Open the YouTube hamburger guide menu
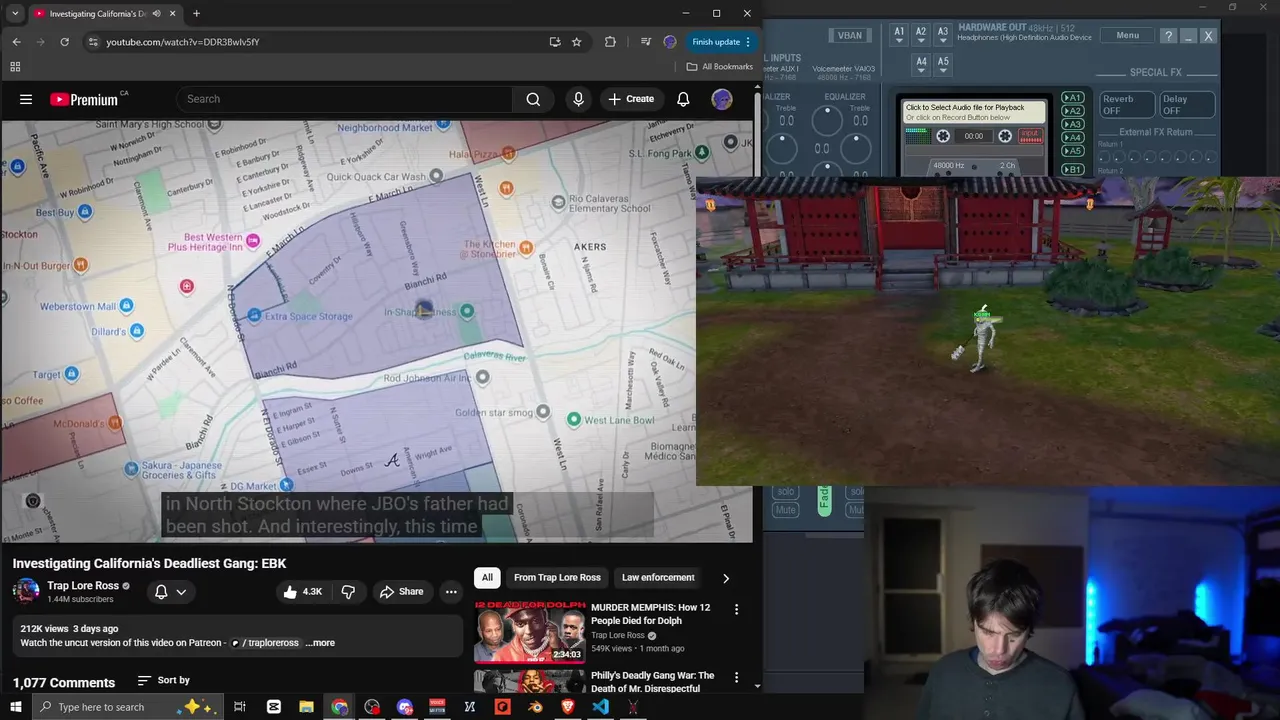1280x720 pixels. pyautogui.click(x=26, y=99)
